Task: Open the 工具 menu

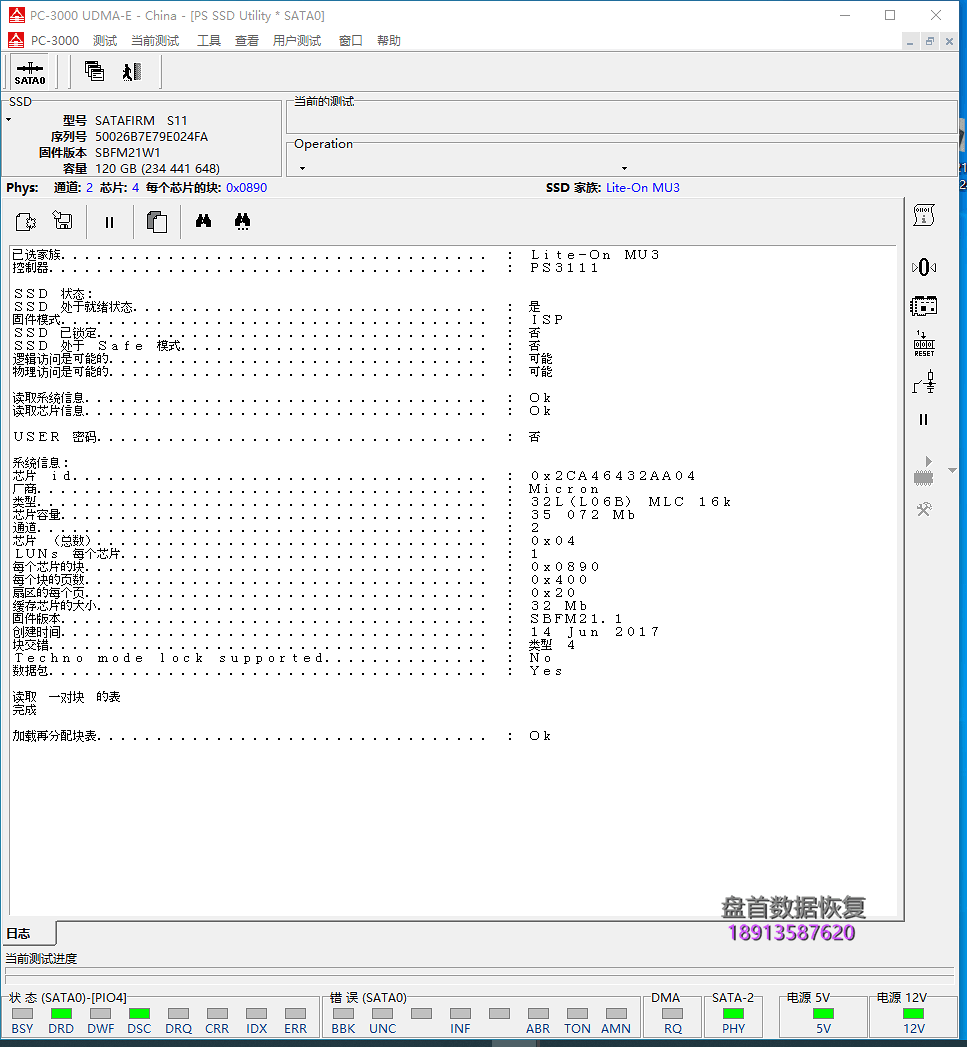Action: (x=208, y=41)
